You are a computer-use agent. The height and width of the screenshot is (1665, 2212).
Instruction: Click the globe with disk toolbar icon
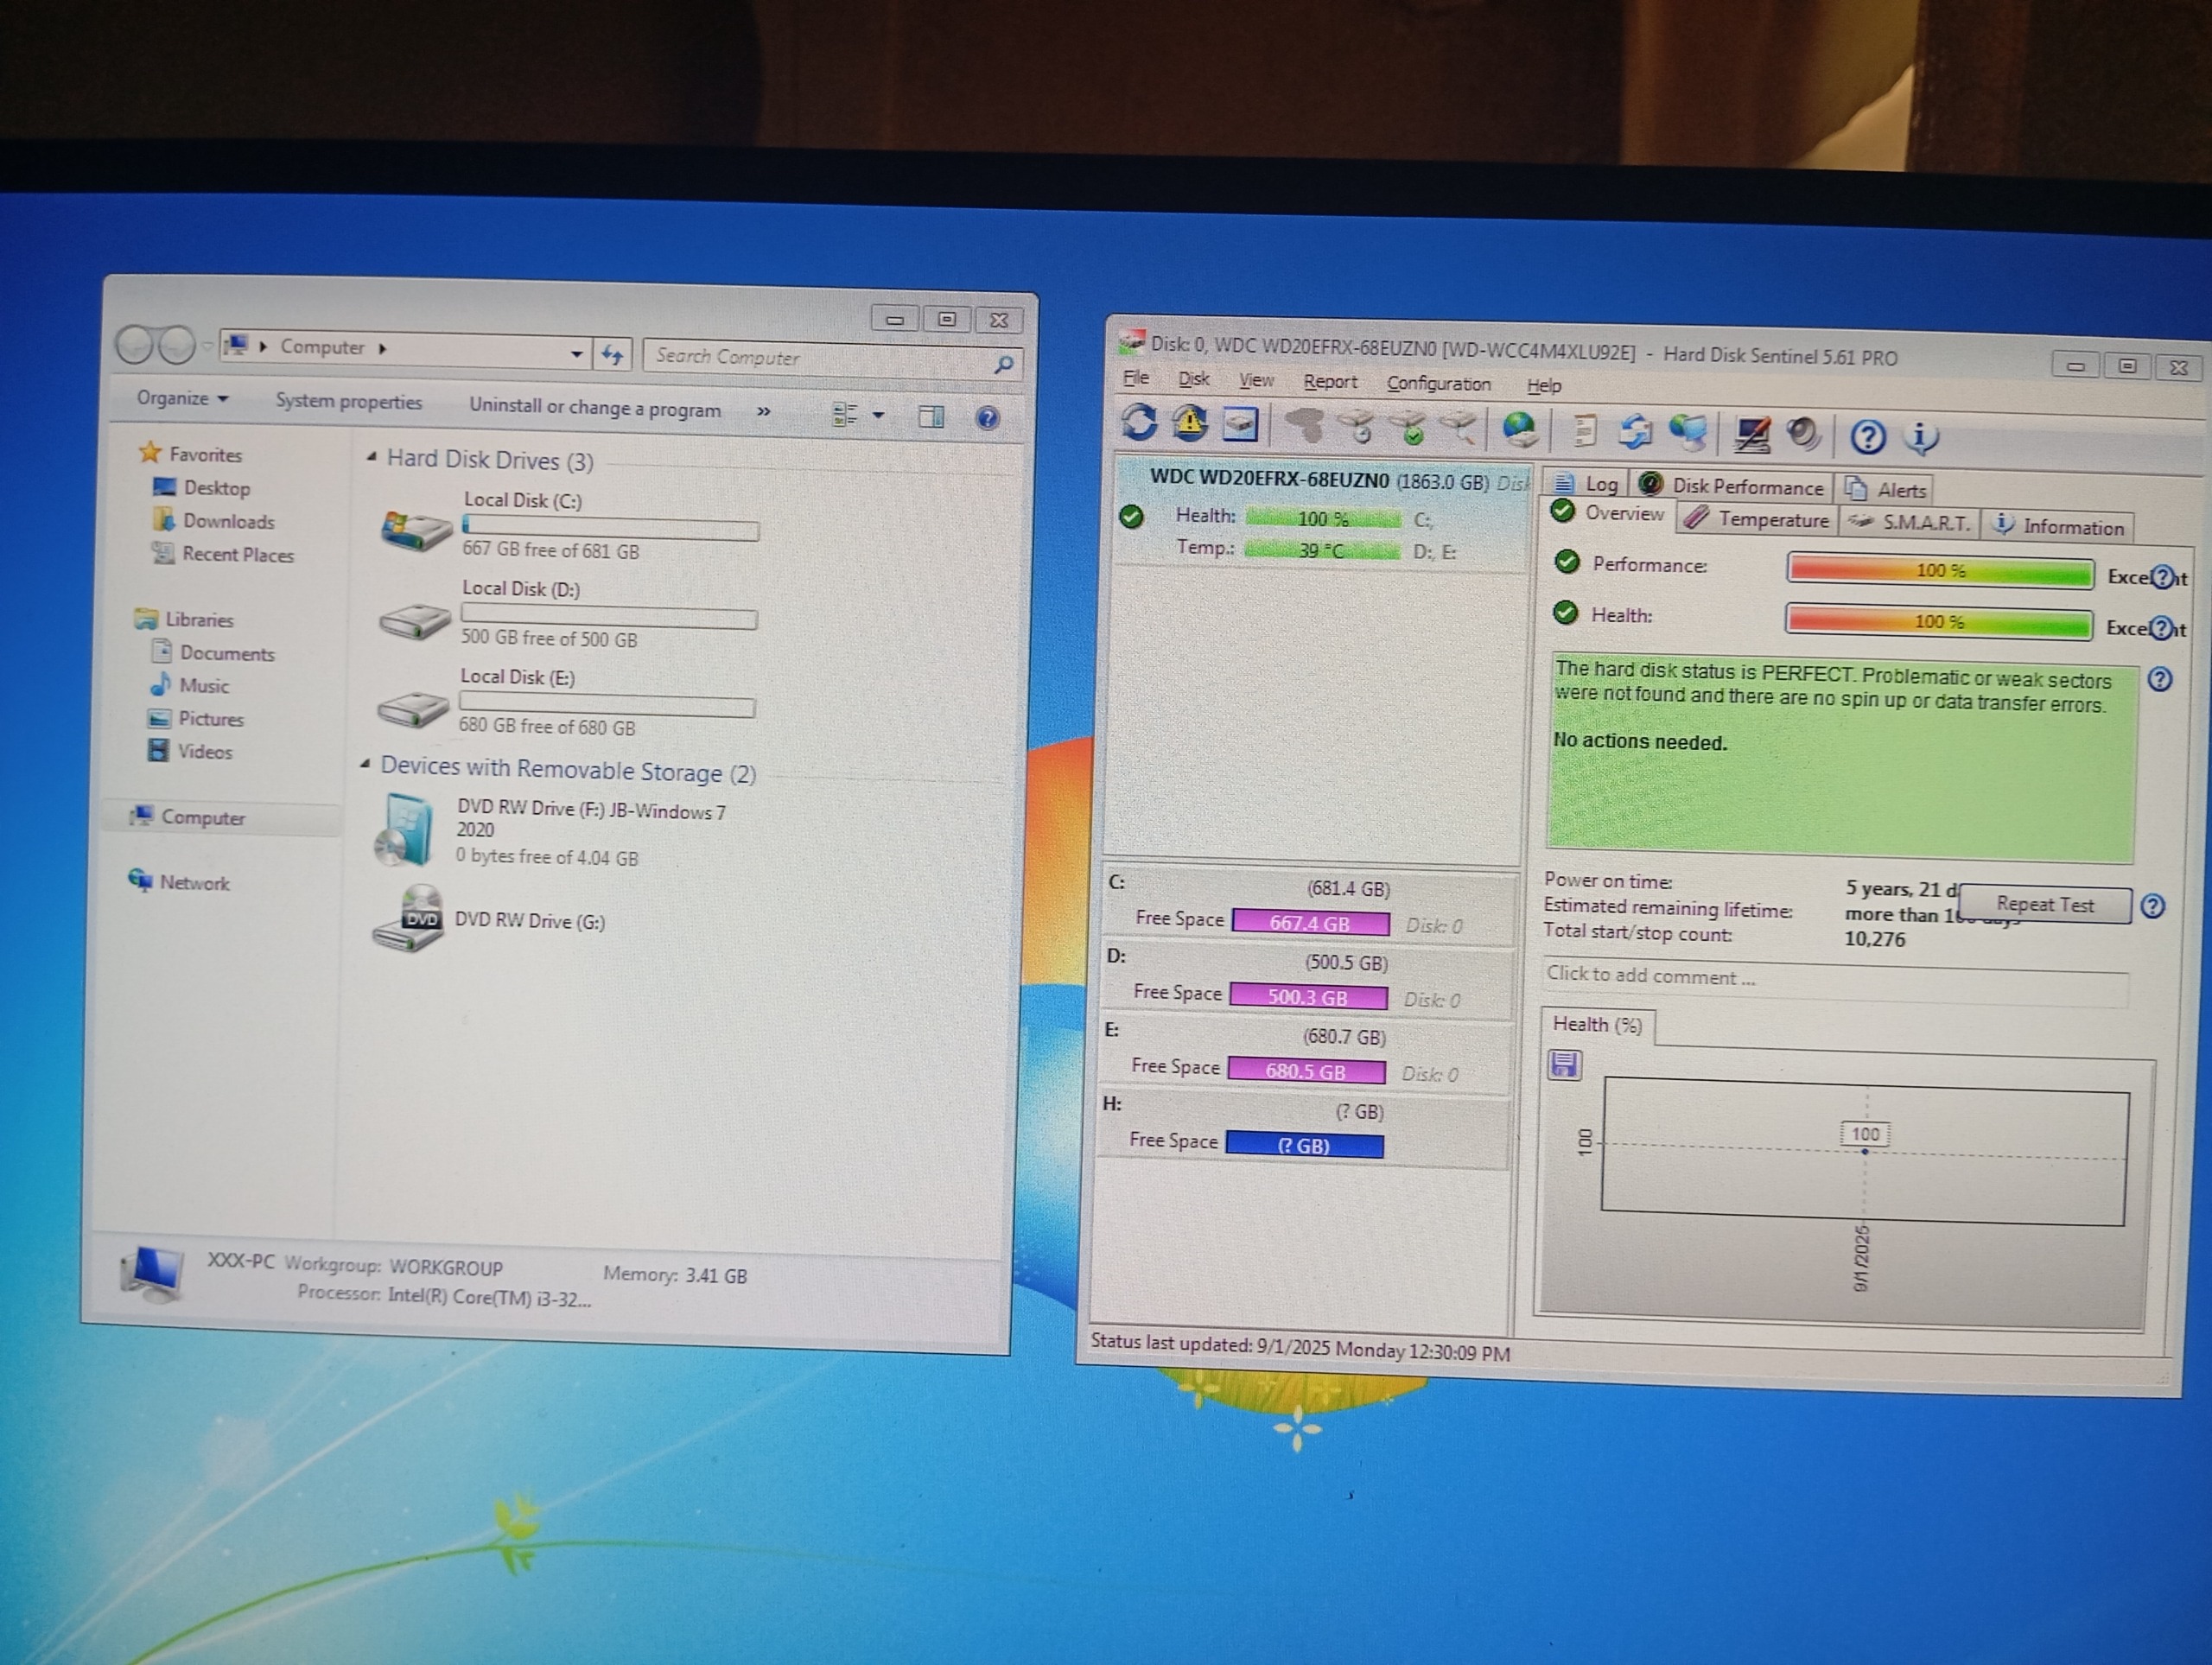1519,431
